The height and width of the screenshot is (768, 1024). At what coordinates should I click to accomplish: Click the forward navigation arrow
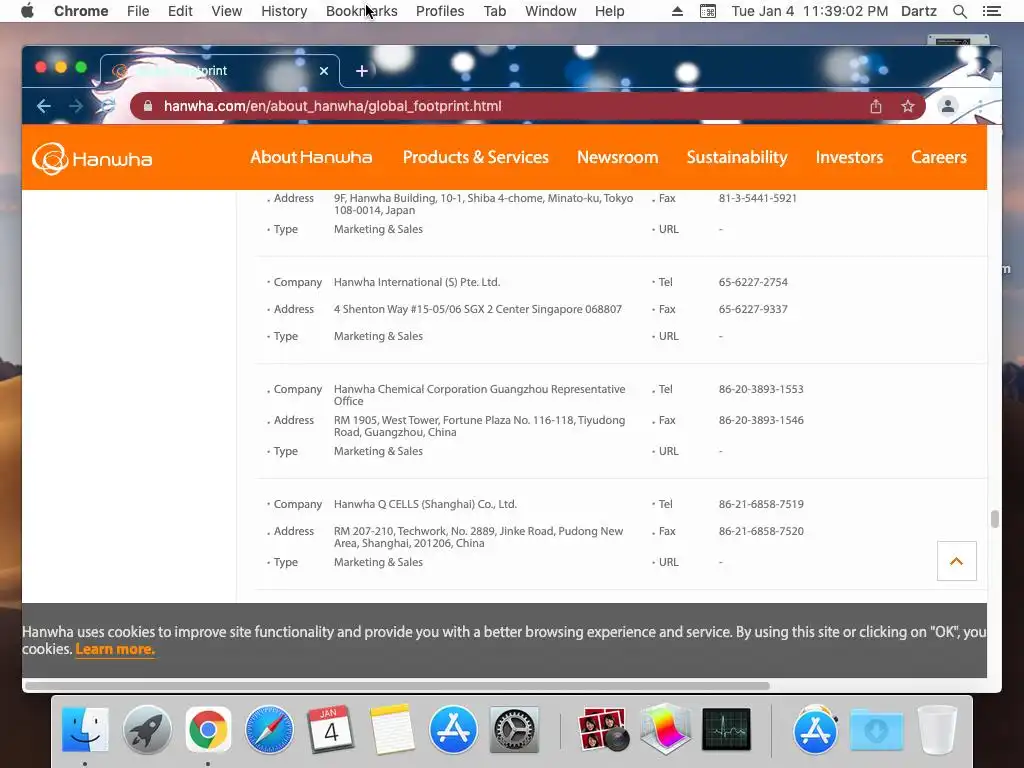click(x=76, y=106)
